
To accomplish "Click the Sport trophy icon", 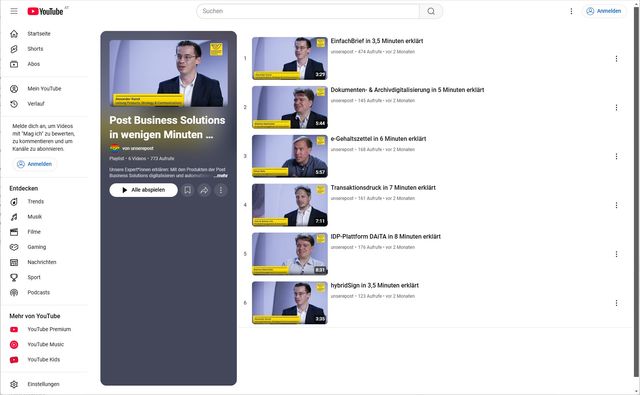I will (14, 277).
